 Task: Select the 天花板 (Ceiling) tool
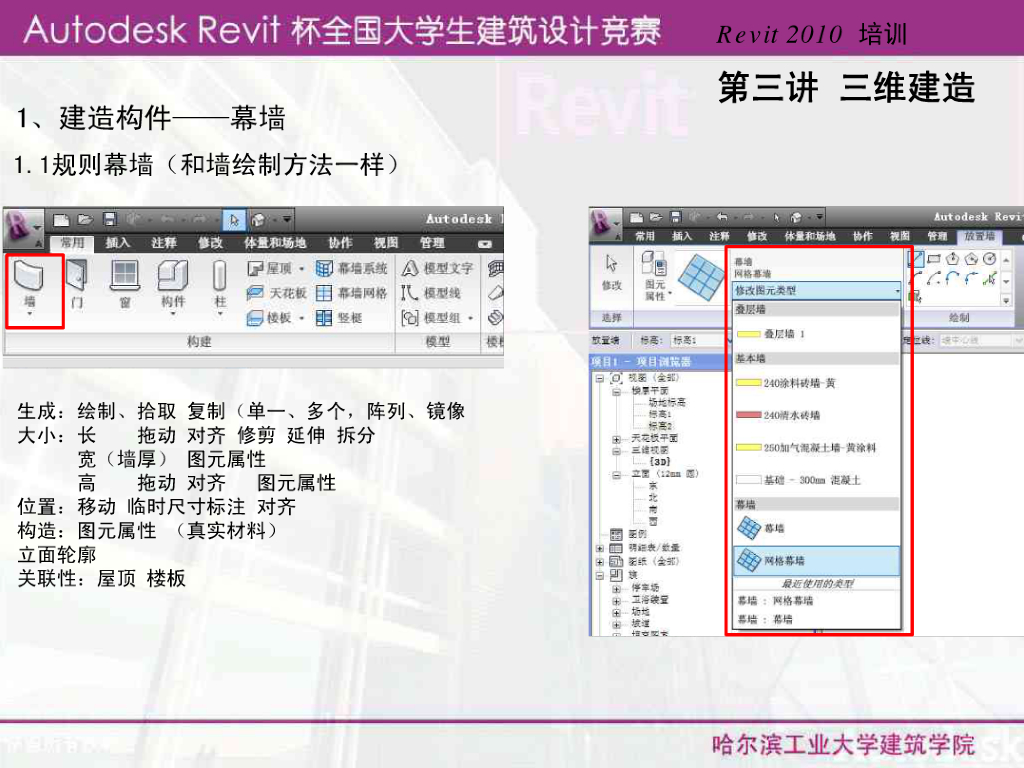click(277, 293)
